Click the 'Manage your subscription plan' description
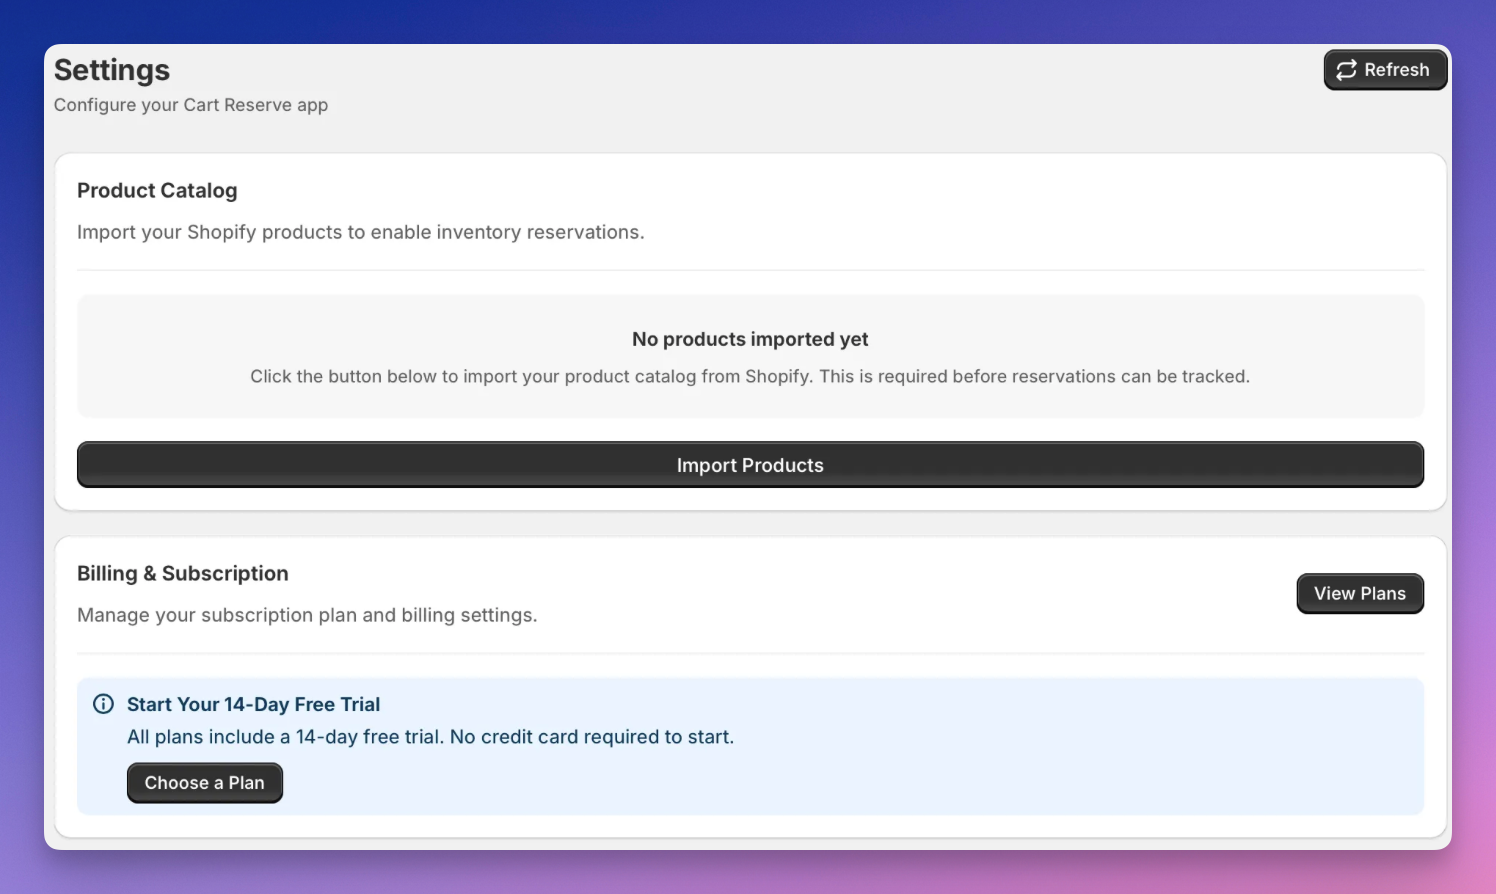Screen dimensions: 1496x894 point(307,615)
